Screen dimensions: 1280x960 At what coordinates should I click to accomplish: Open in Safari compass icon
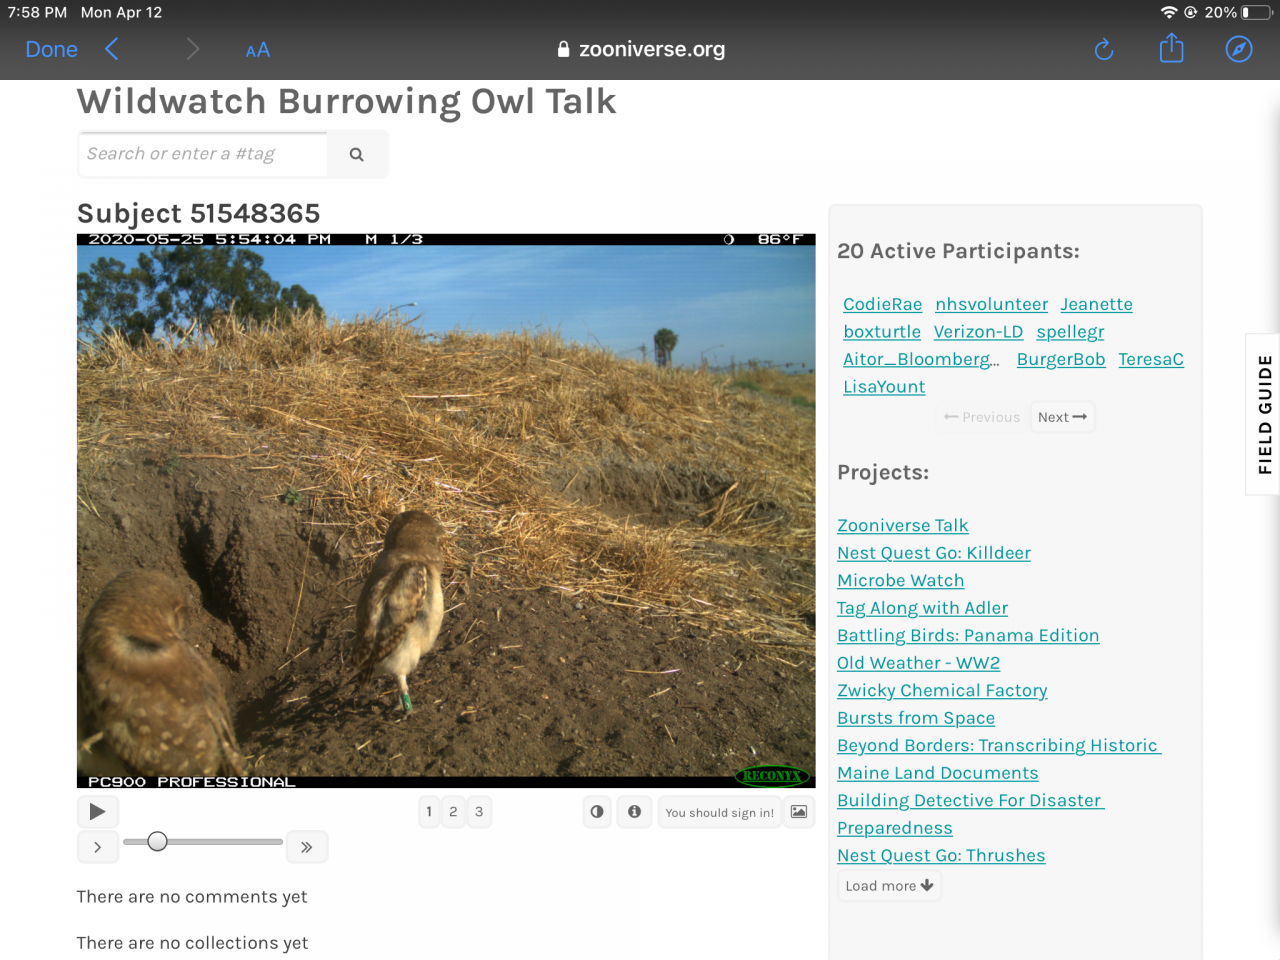click(x=1239, y=49)
